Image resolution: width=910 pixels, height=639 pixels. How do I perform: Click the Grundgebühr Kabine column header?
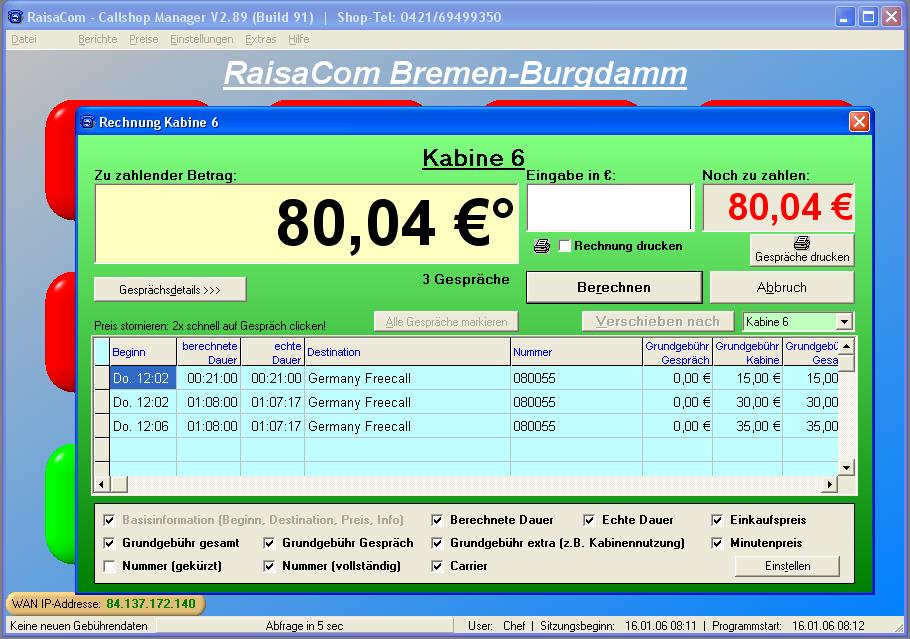click(748, 352)
